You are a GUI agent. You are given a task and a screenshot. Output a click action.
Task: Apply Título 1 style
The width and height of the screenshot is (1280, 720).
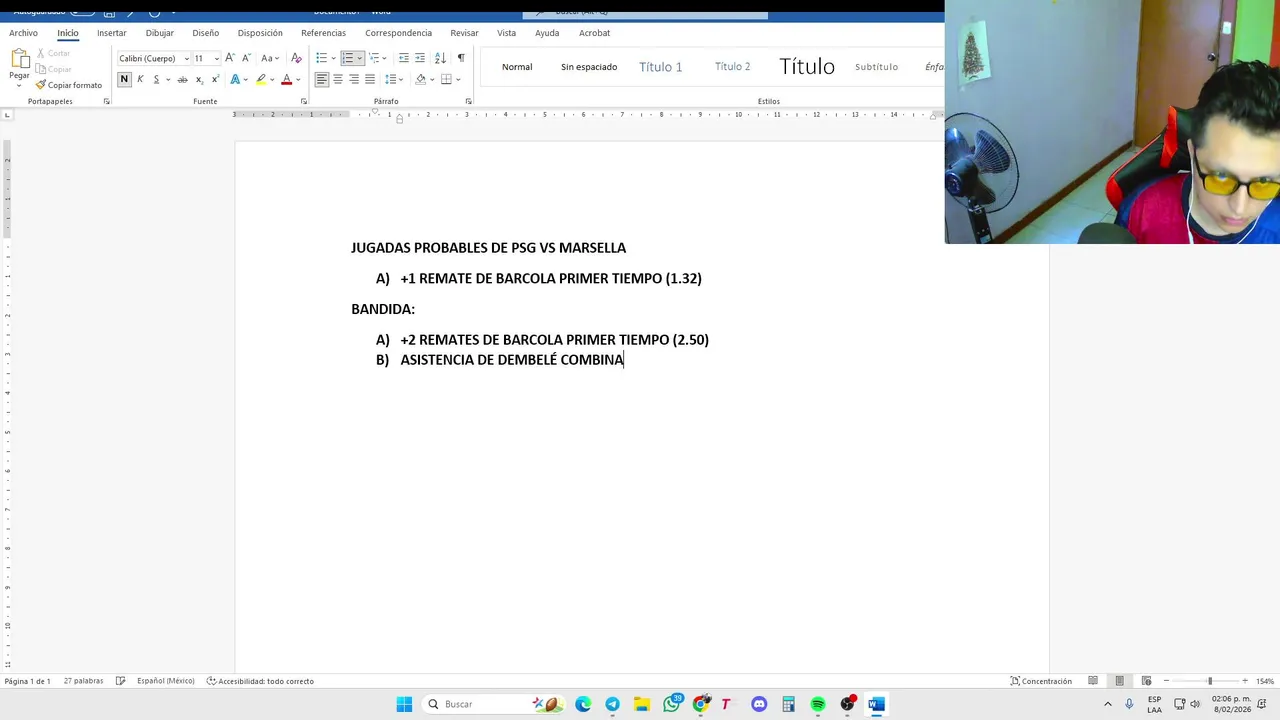point(660,67)
